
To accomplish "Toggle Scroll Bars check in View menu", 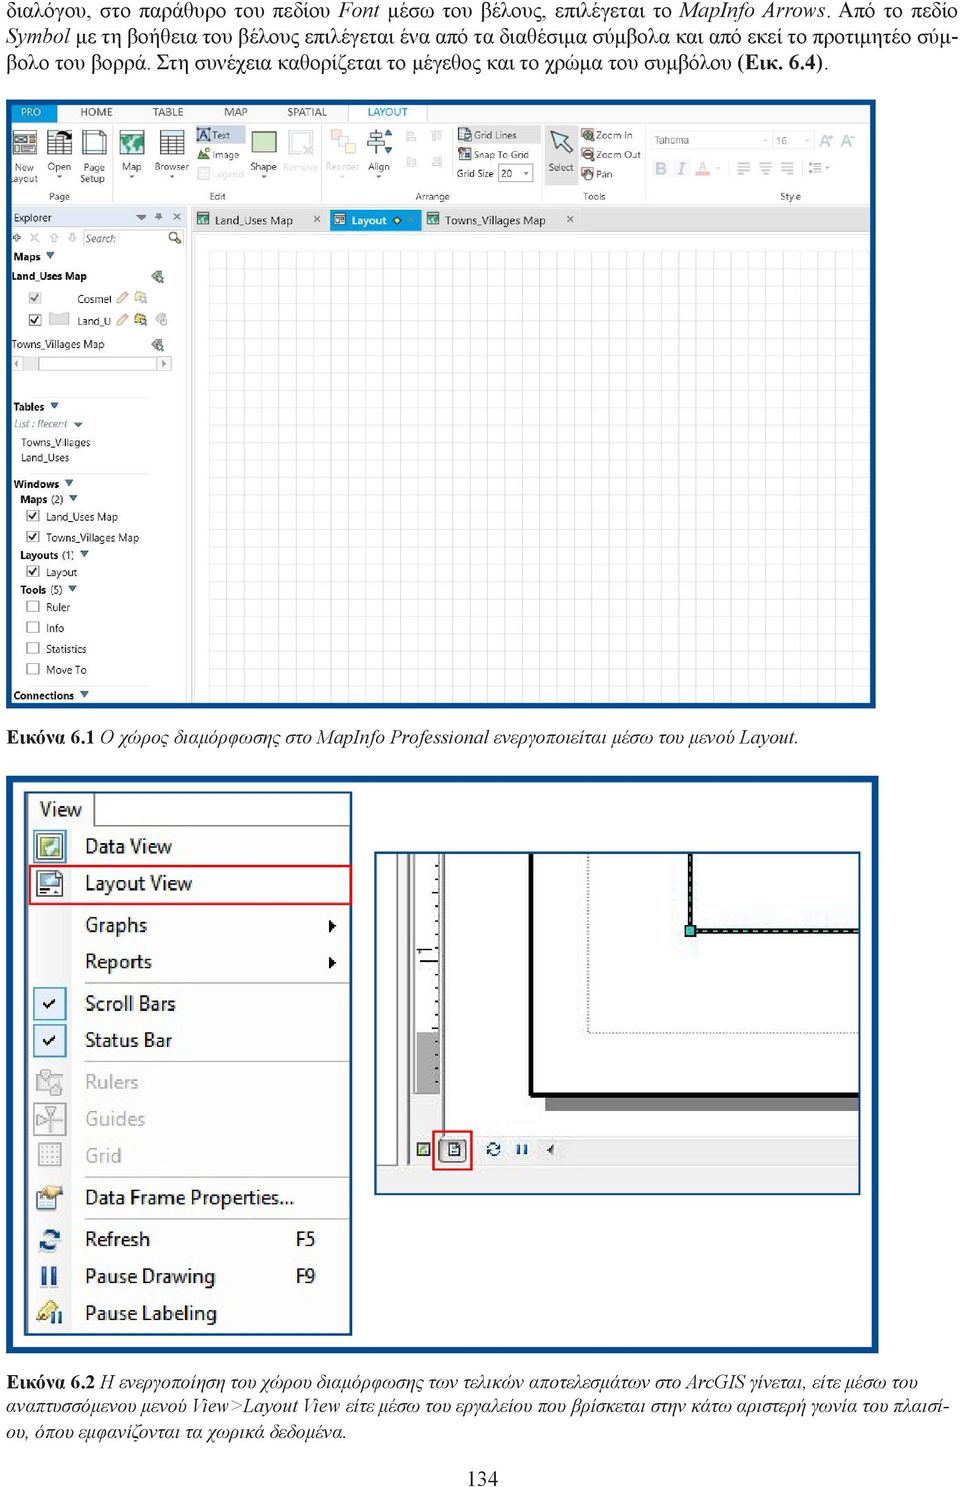I will (50, 1003).
